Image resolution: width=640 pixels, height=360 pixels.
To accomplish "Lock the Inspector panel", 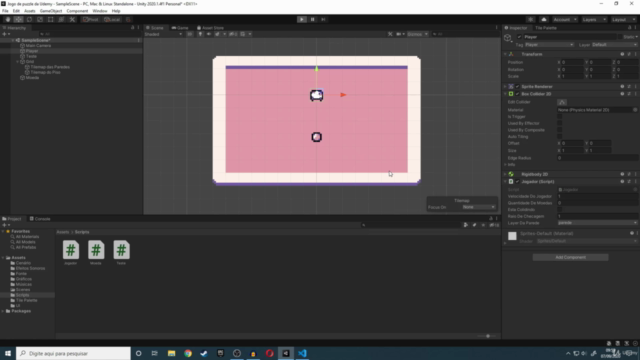I will coord(629,28).
